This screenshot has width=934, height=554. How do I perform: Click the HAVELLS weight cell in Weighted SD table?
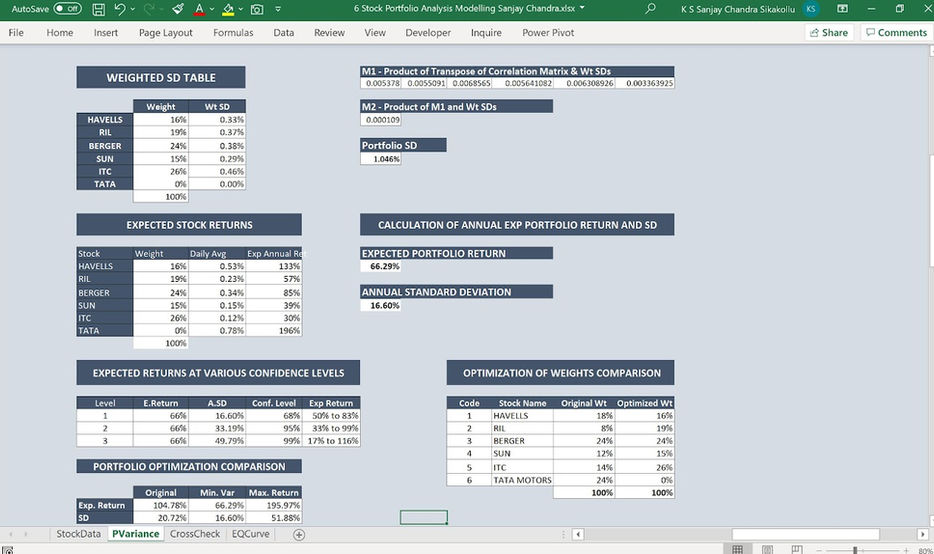click(161, 120)
